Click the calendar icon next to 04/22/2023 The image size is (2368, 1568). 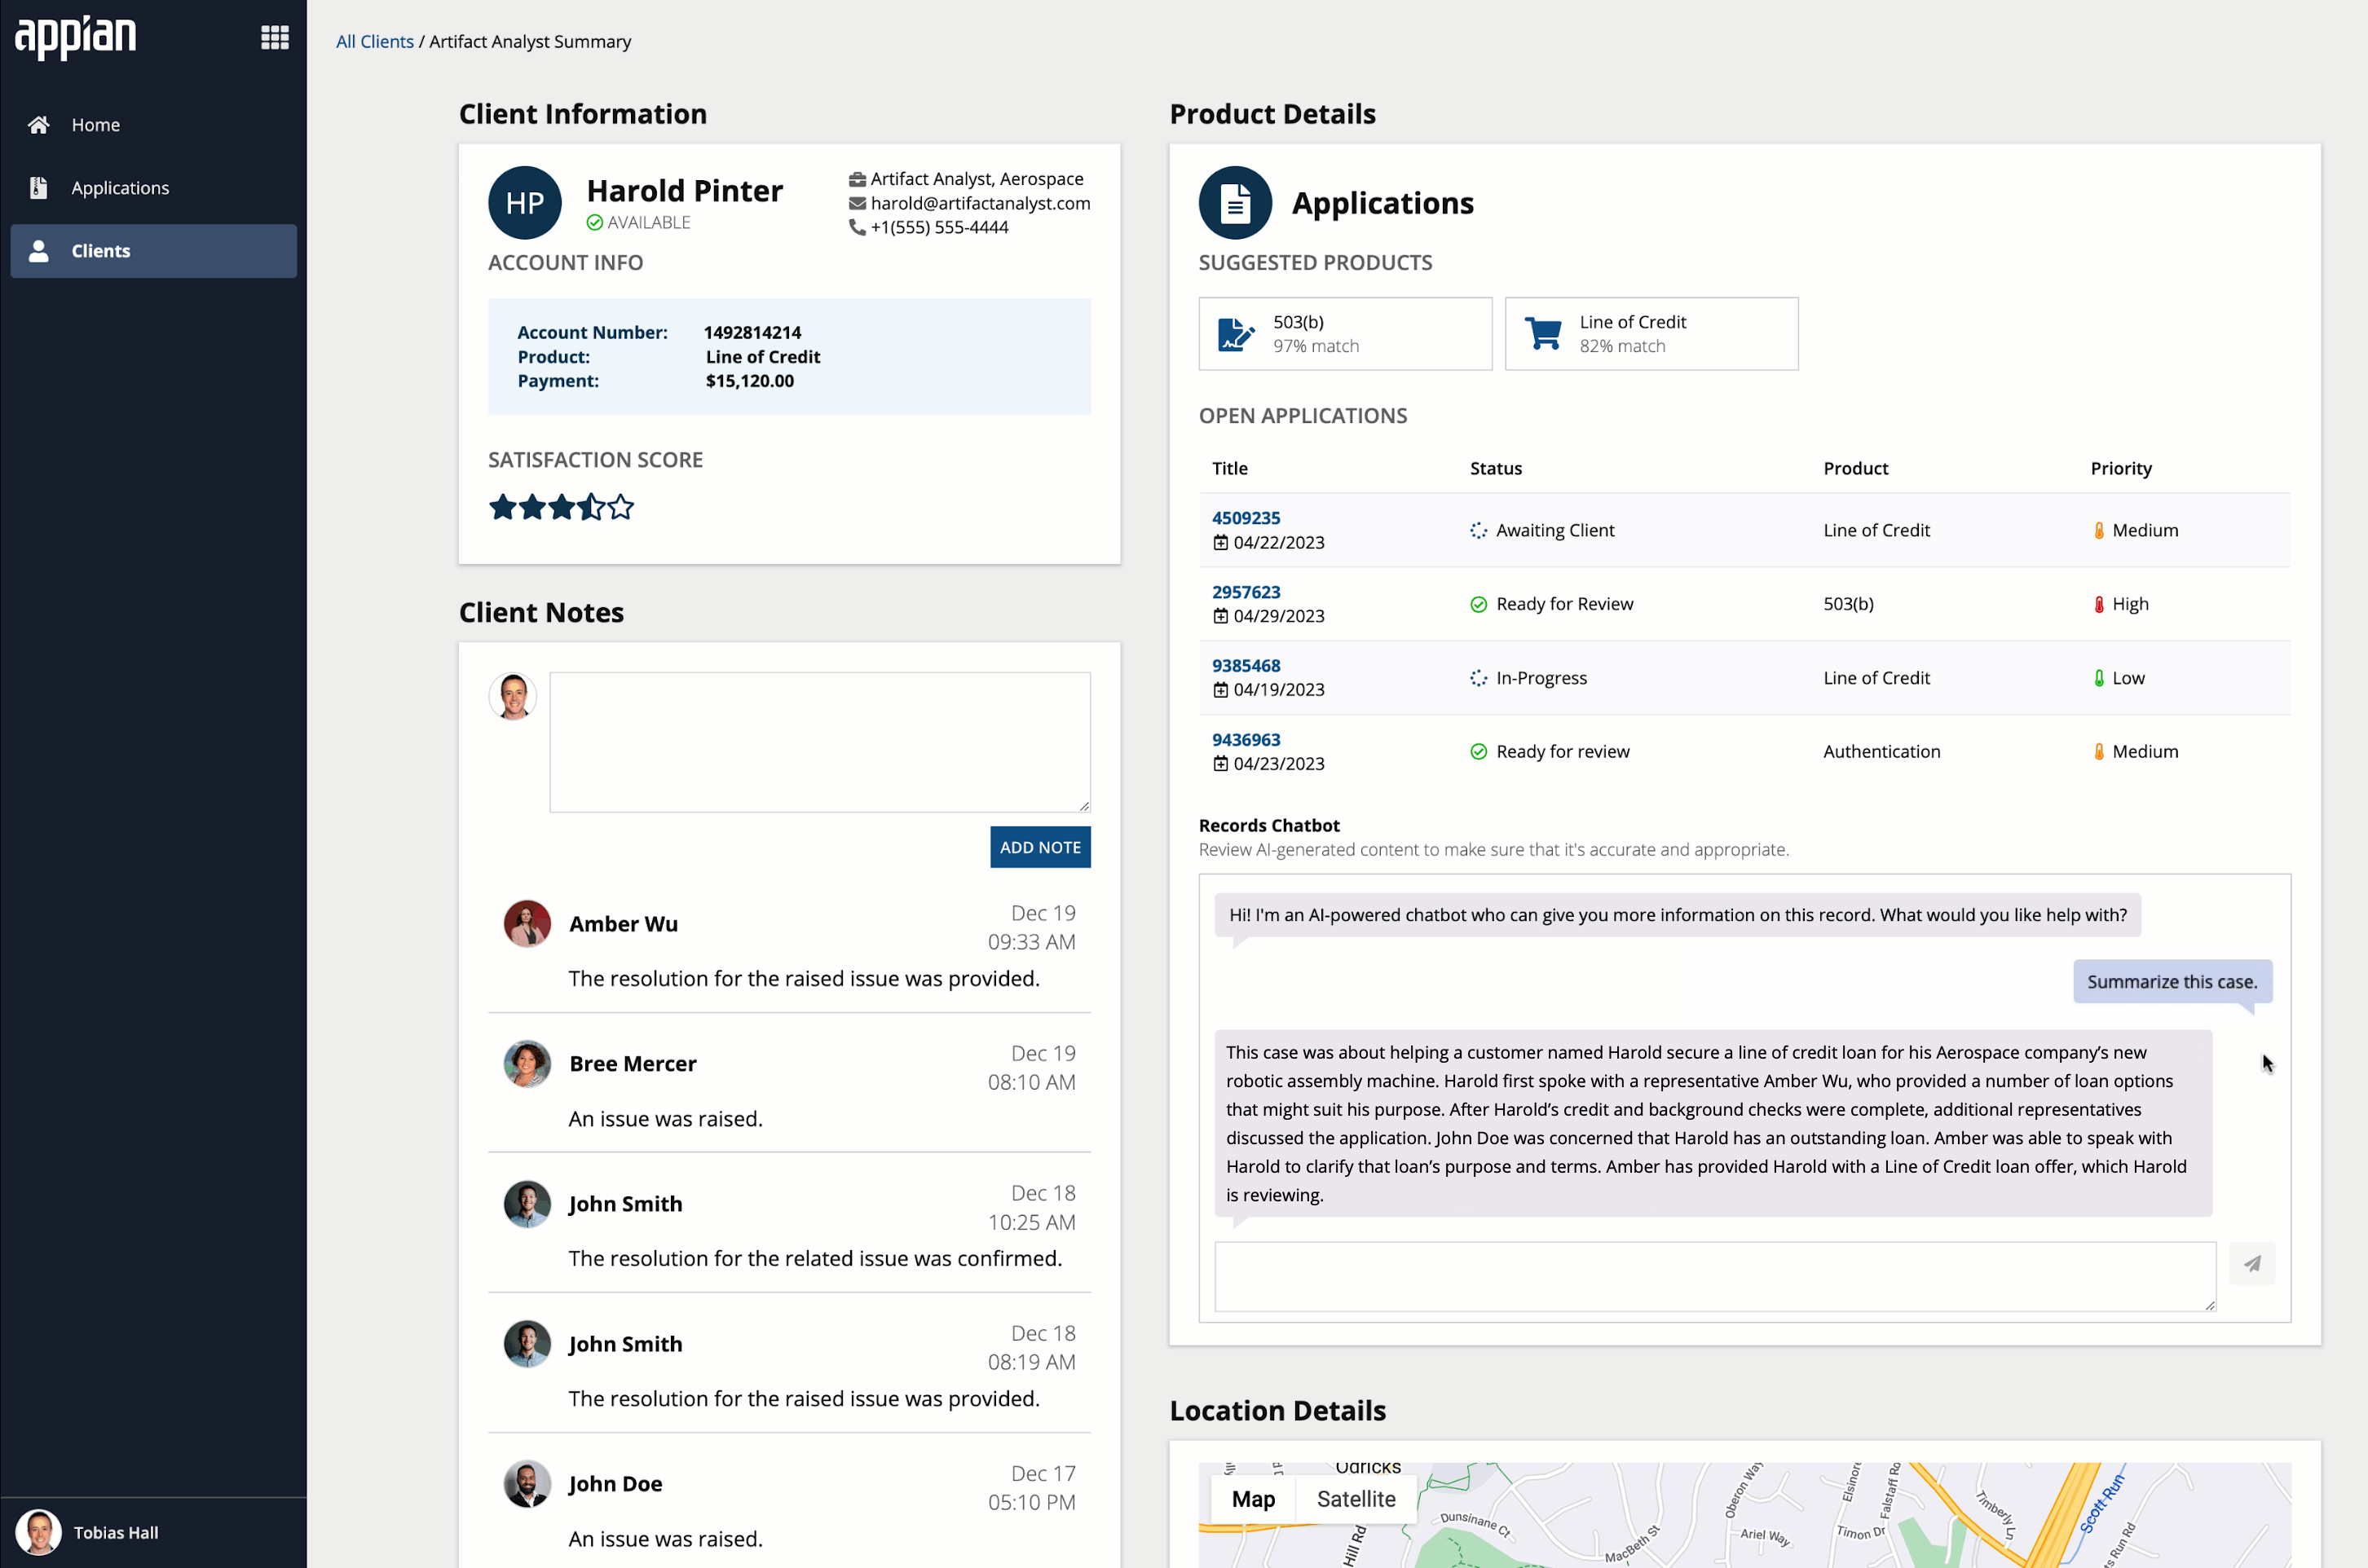(1220, 543)
